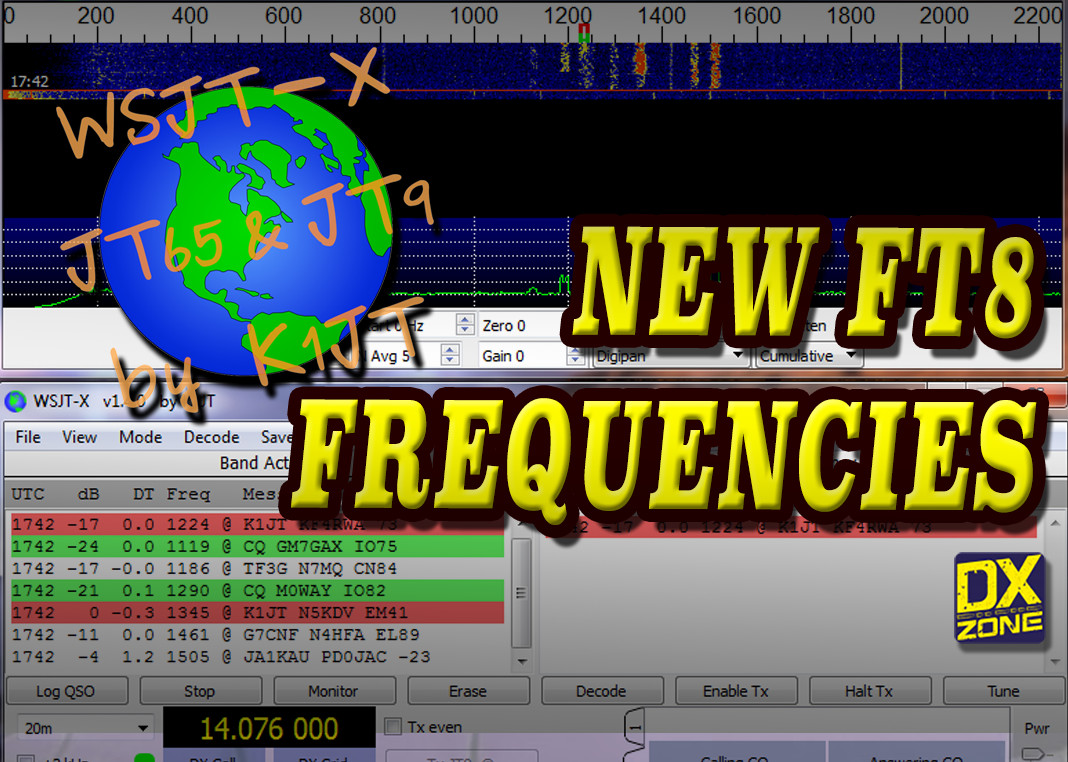Select row JA1KAU PD0JAC -23

click(257, 656)
